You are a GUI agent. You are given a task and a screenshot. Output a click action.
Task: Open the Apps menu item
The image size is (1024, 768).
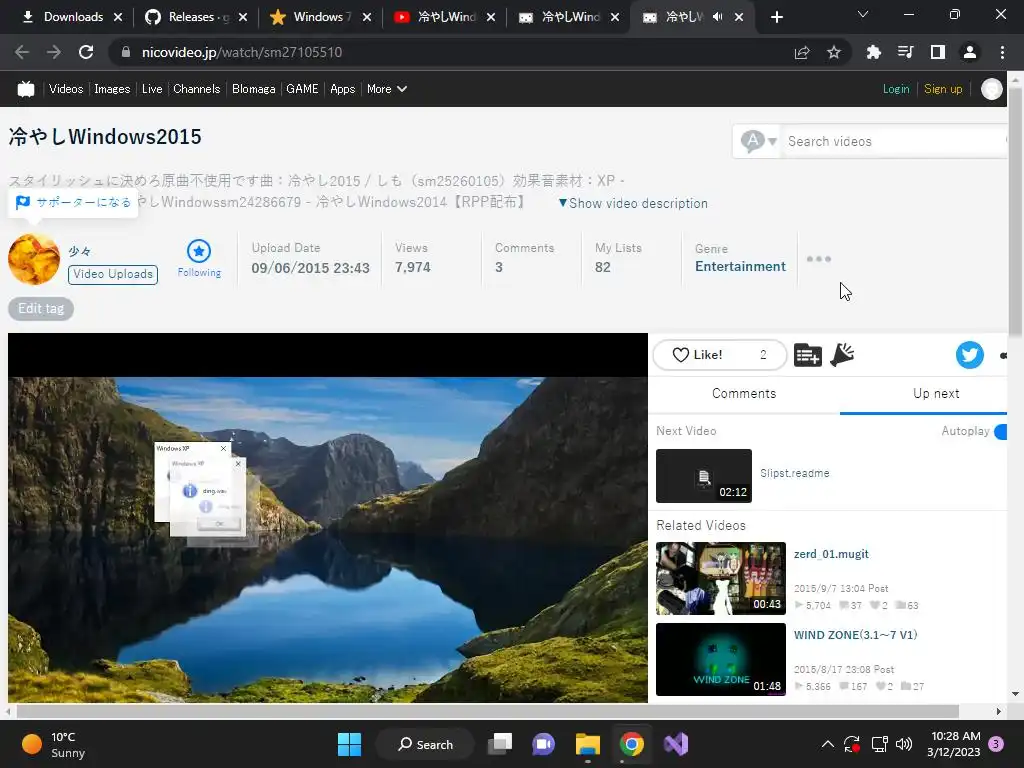coord(343,89)
